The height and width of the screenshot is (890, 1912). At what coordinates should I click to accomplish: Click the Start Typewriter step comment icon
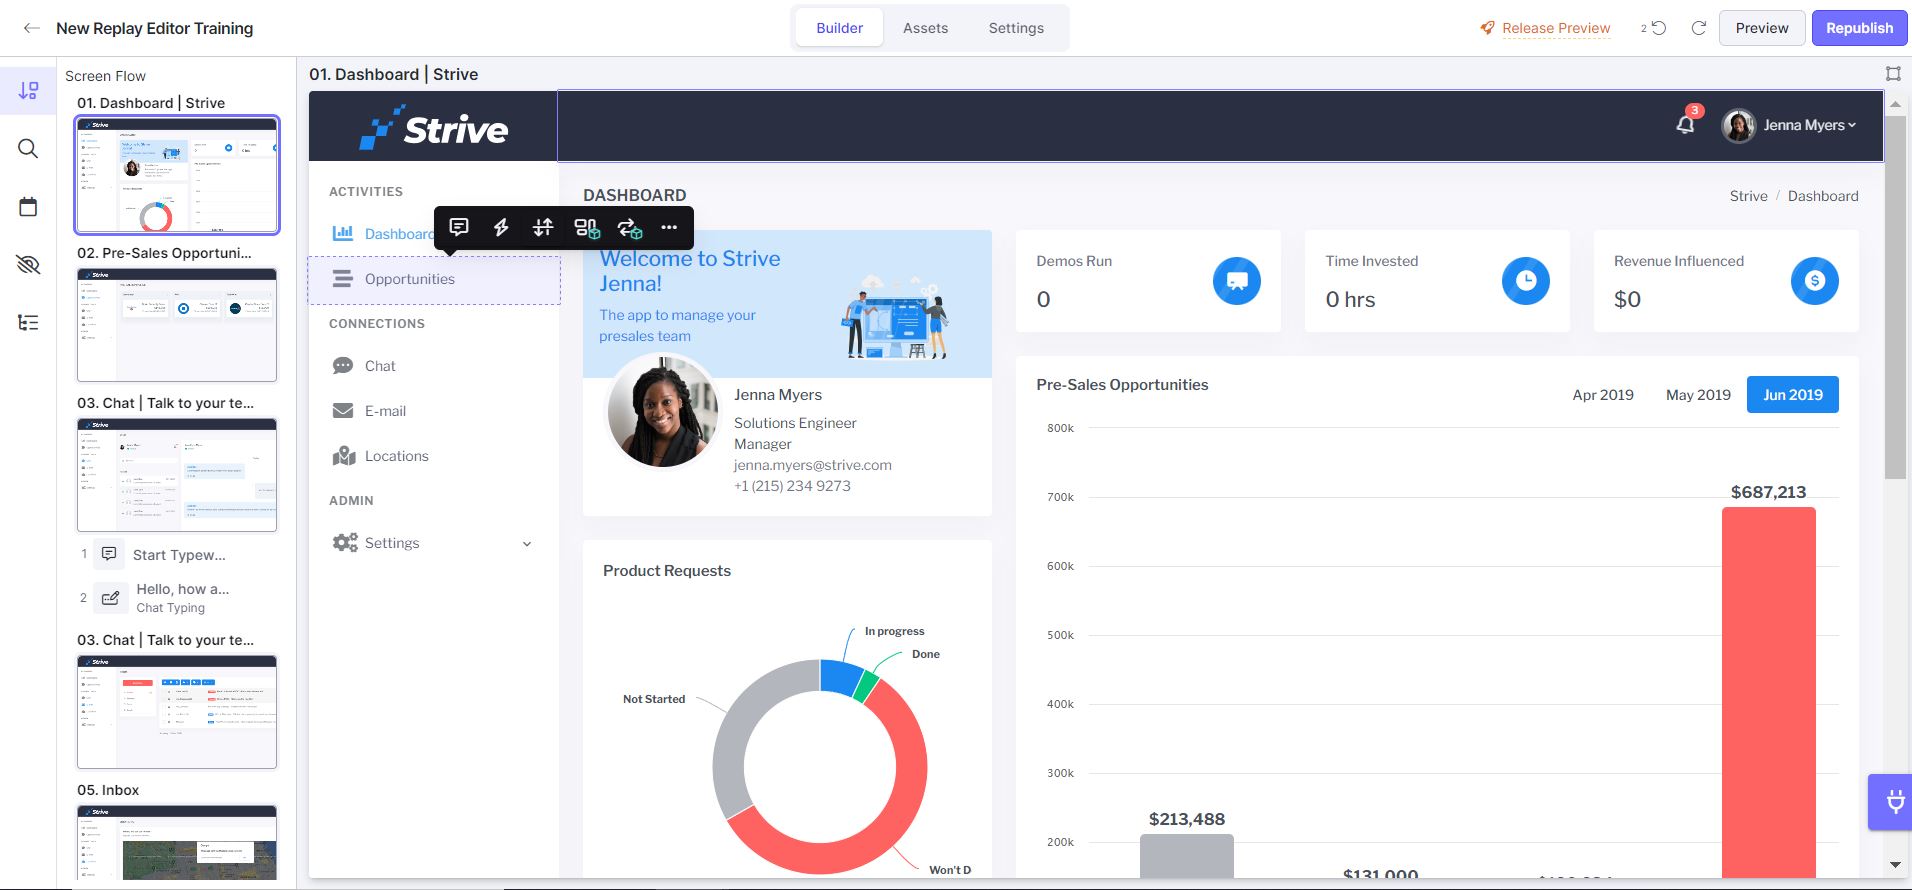click(x=109, y=554)
